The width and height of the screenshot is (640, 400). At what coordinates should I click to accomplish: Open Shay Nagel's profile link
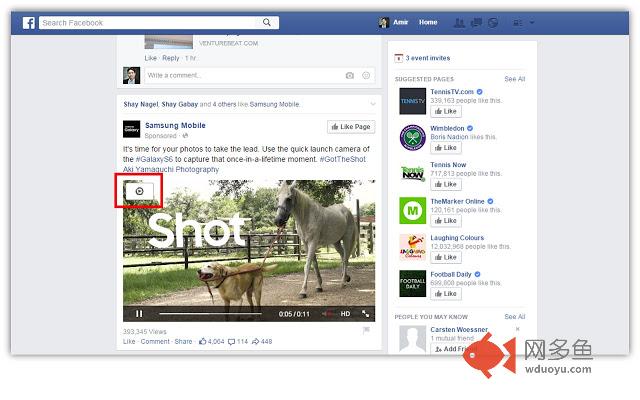coord(141,104)
